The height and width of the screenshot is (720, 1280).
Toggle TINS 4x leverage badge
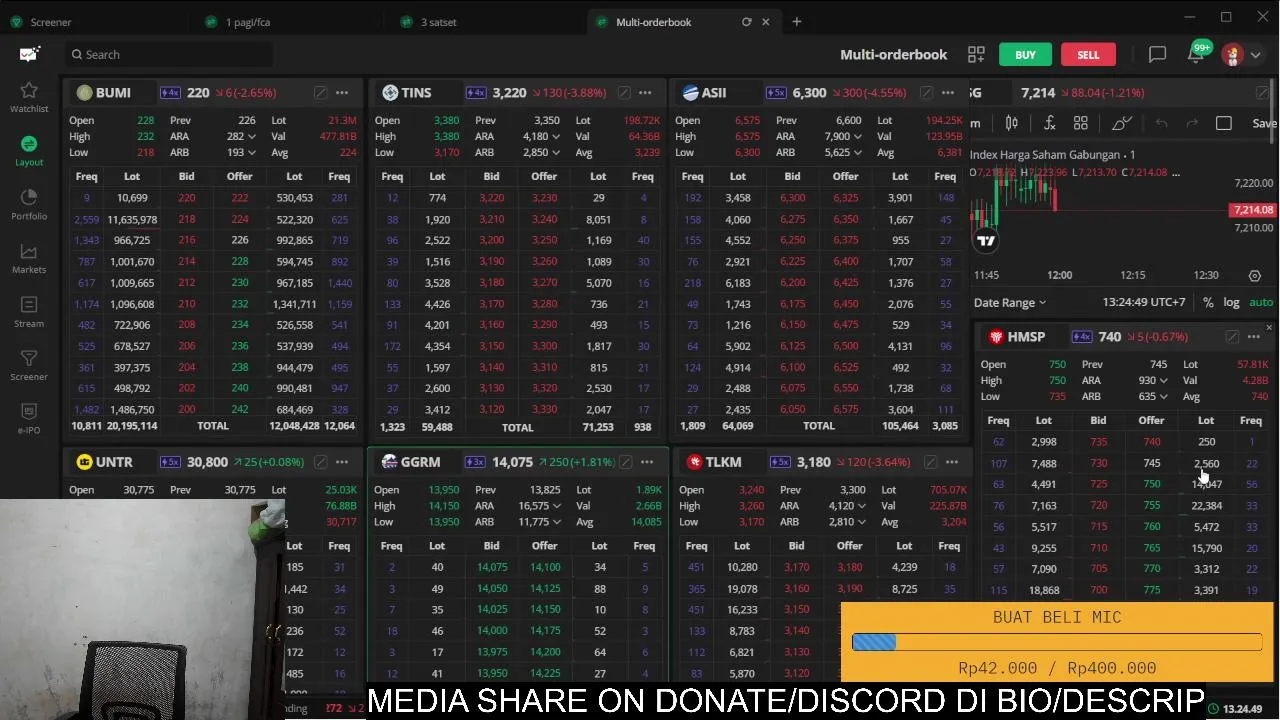475,93
